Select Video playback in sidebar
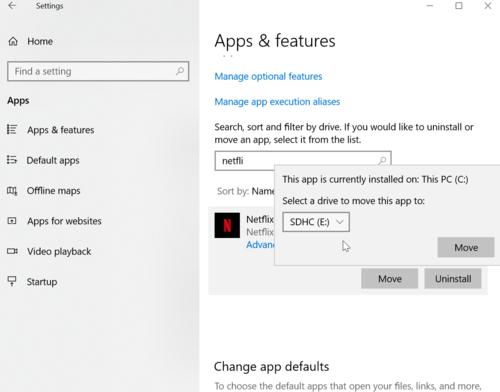 [x=59, y=251]
